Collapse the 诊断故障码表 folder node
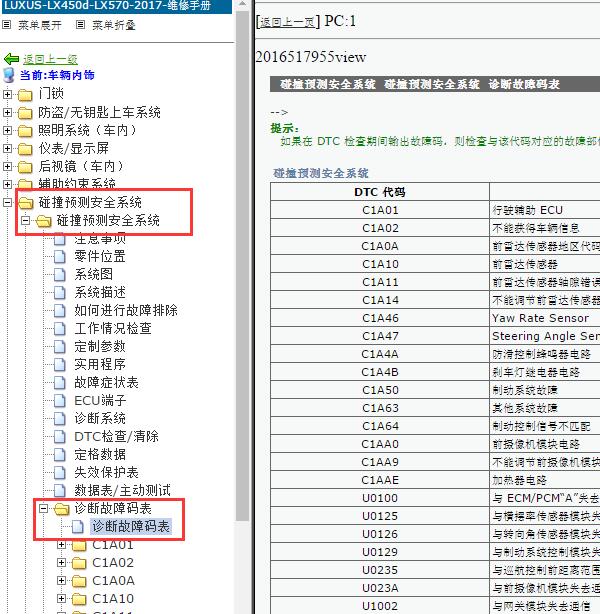The image size is (600, 614). point(43,509)
